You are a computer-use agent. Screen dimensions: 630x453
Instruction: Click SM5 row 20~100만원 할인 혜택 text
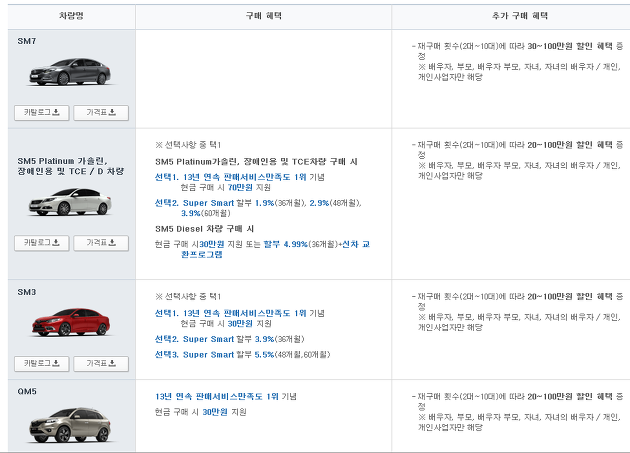570,145
